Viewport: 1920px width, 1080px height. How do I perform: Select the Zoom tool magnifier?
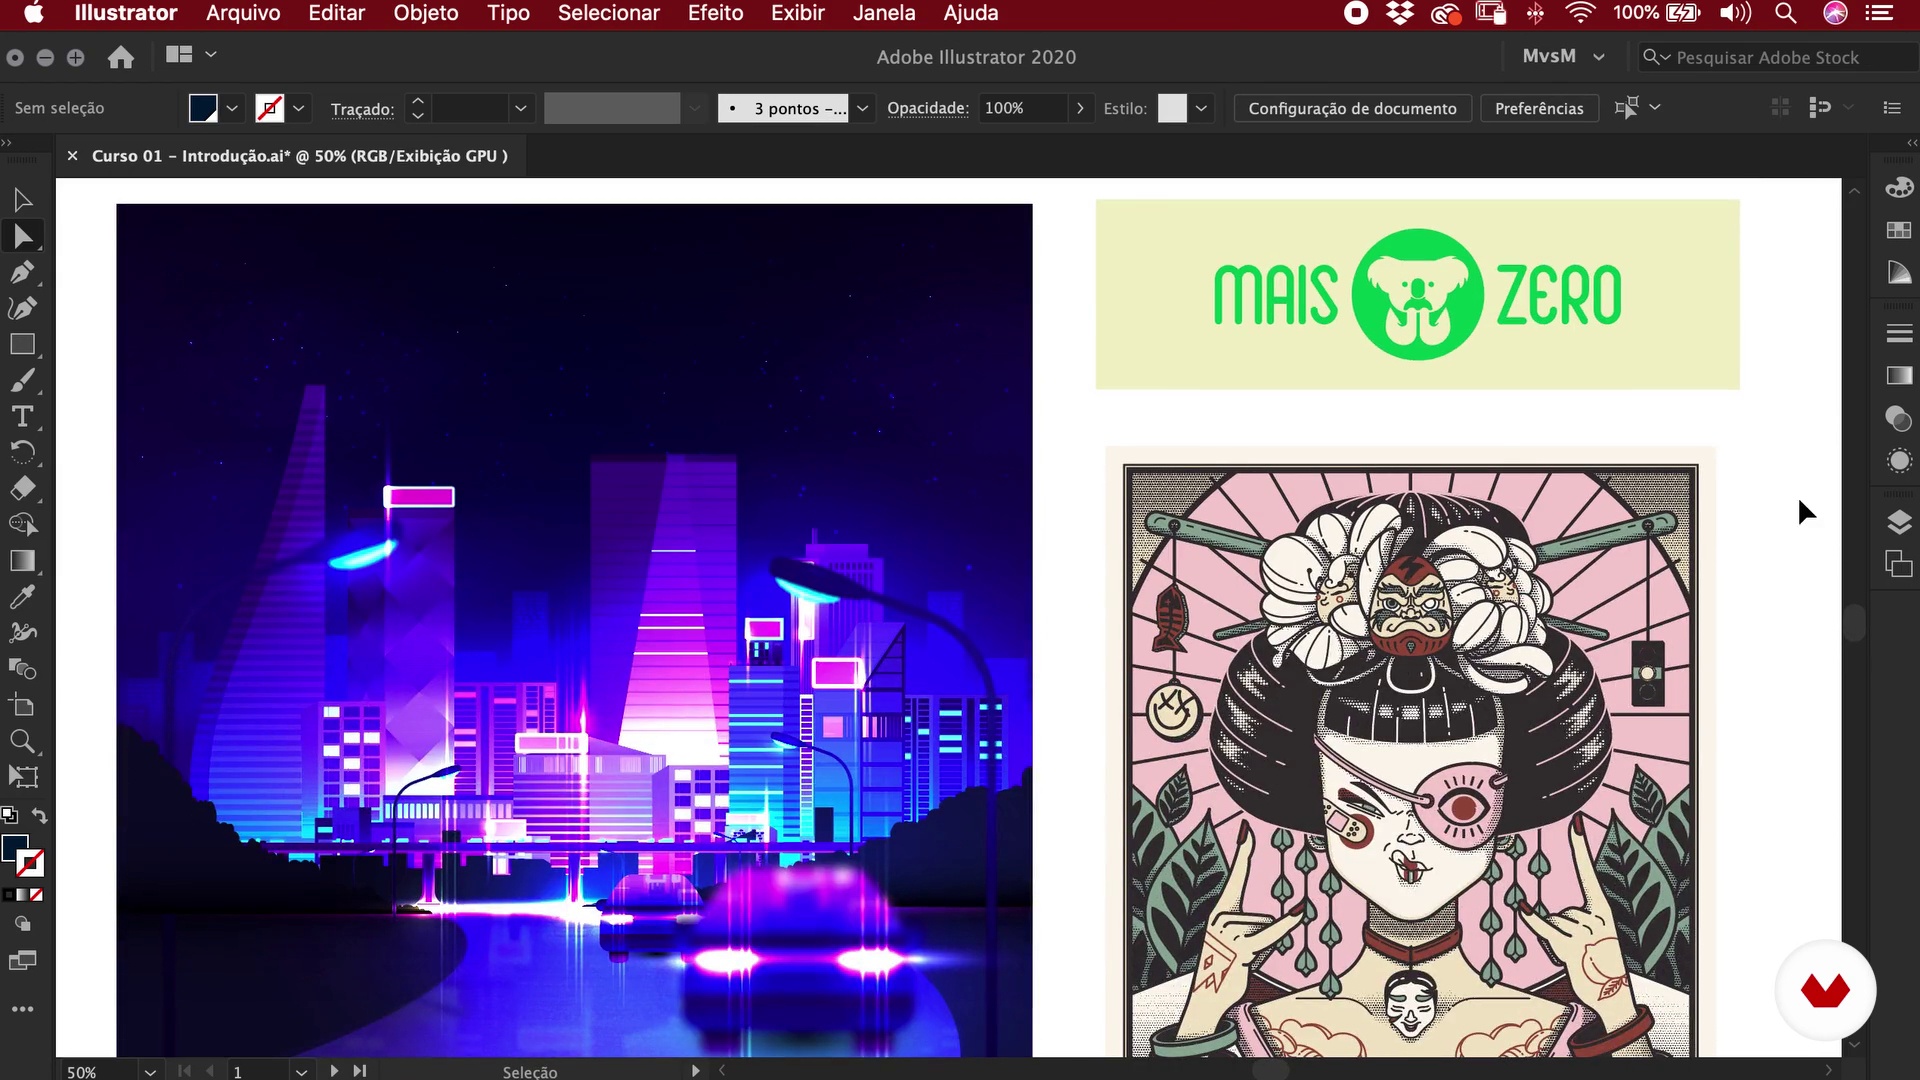point(22,741)
